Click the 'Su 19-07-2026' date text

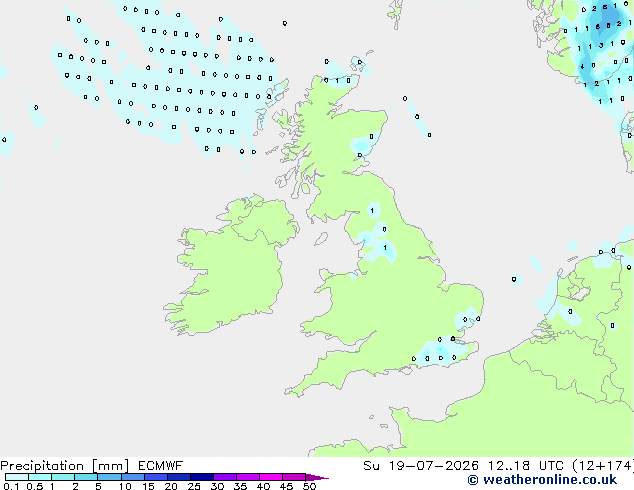pos(421,466)
